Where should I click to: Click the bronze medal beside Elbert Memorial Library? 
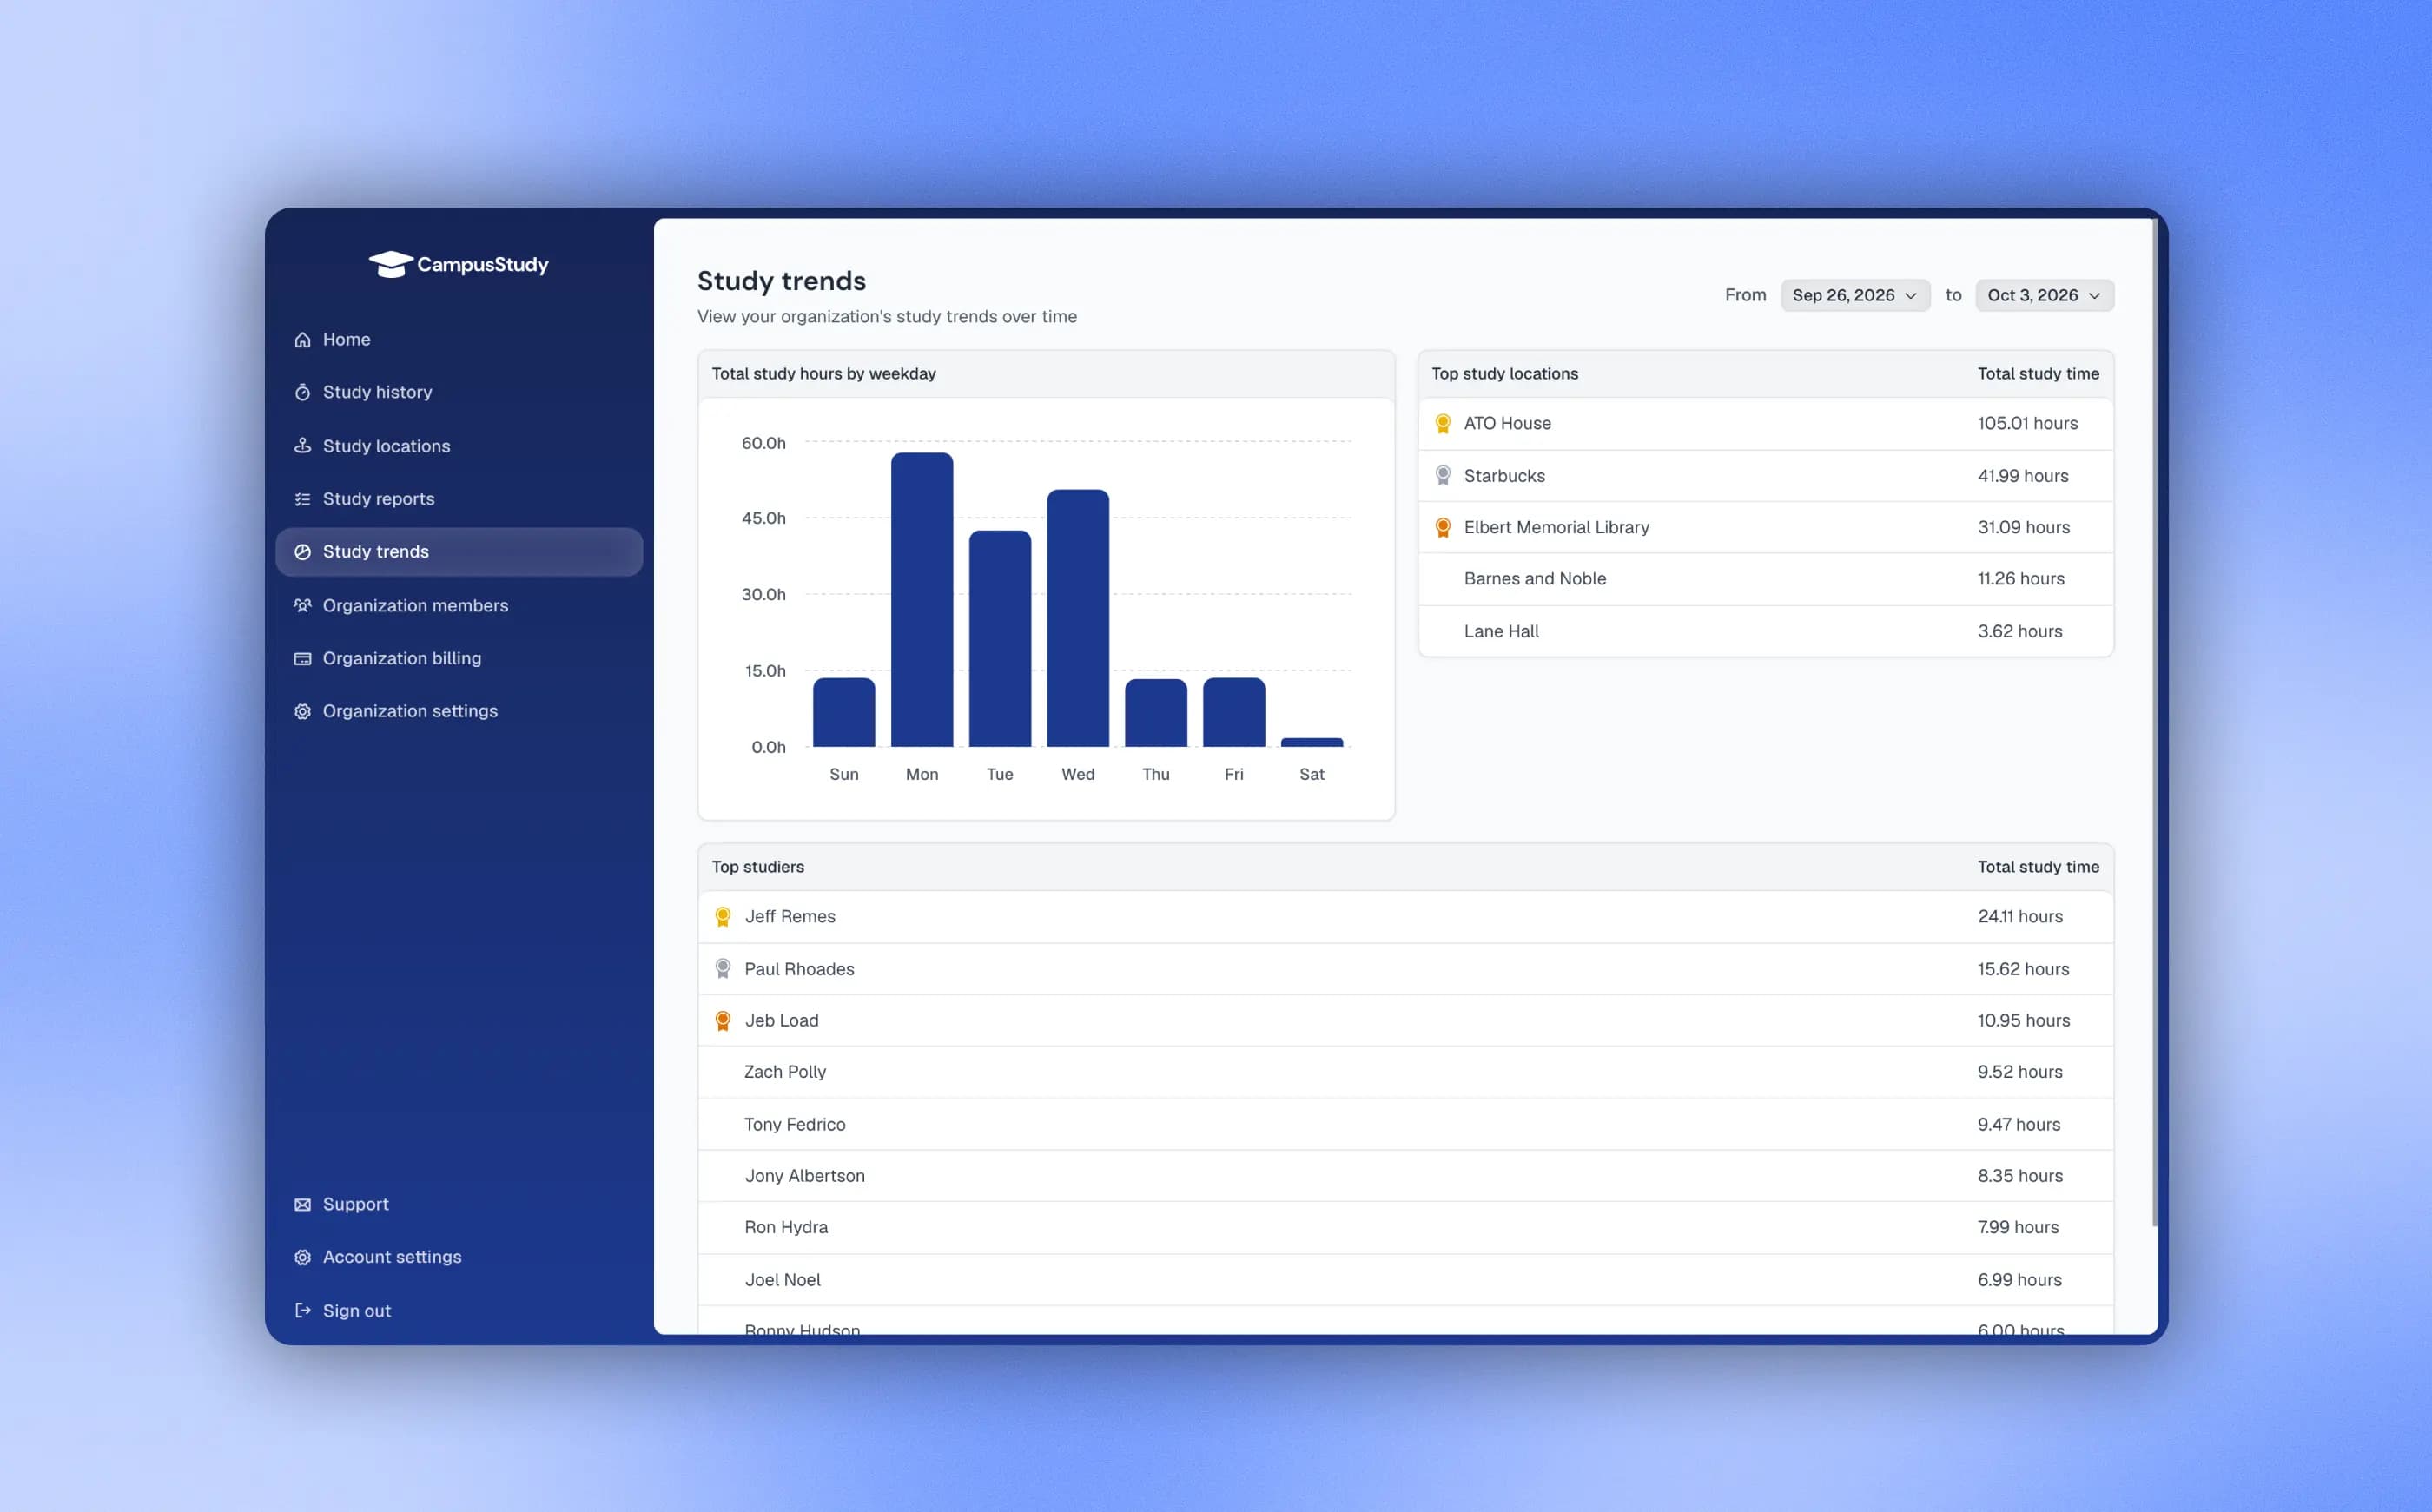[x=1443, y=527]
